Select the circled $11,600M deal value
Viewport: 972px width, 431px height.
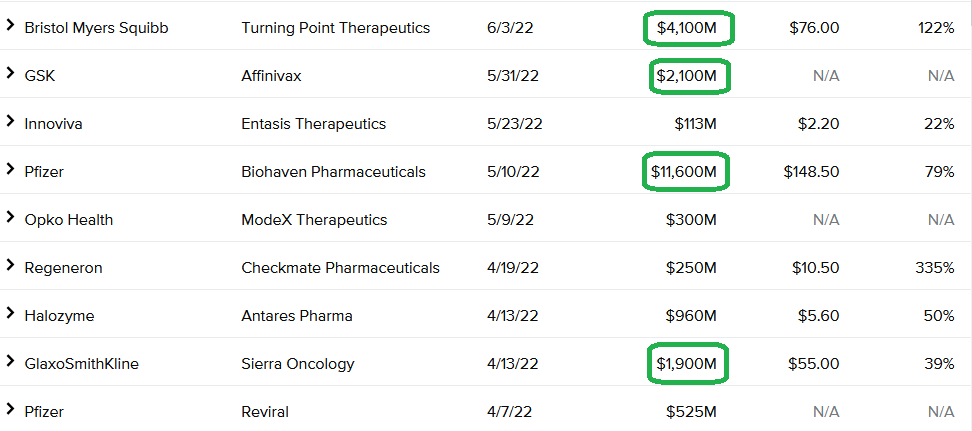click(684, 172)
